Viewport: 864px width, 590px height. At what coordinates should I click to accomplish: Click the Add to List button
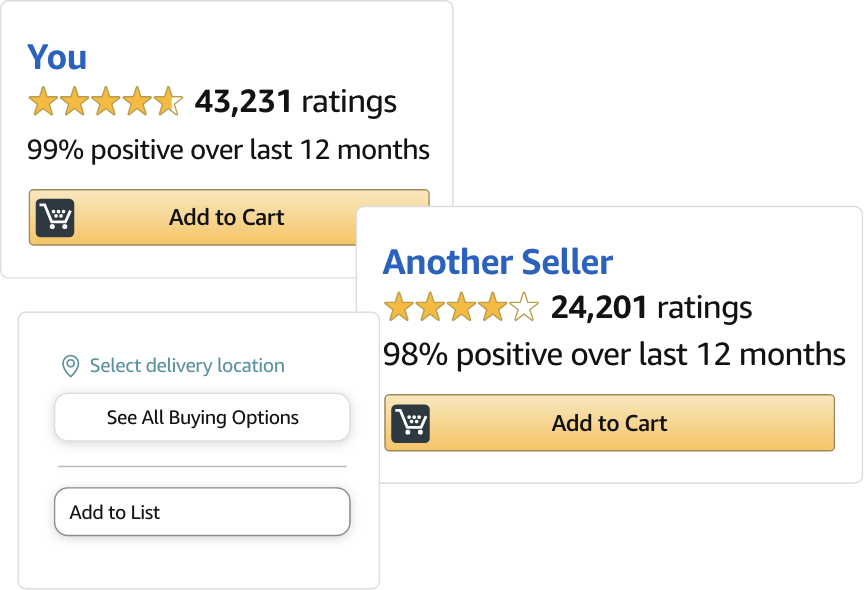tap(202, 512)
